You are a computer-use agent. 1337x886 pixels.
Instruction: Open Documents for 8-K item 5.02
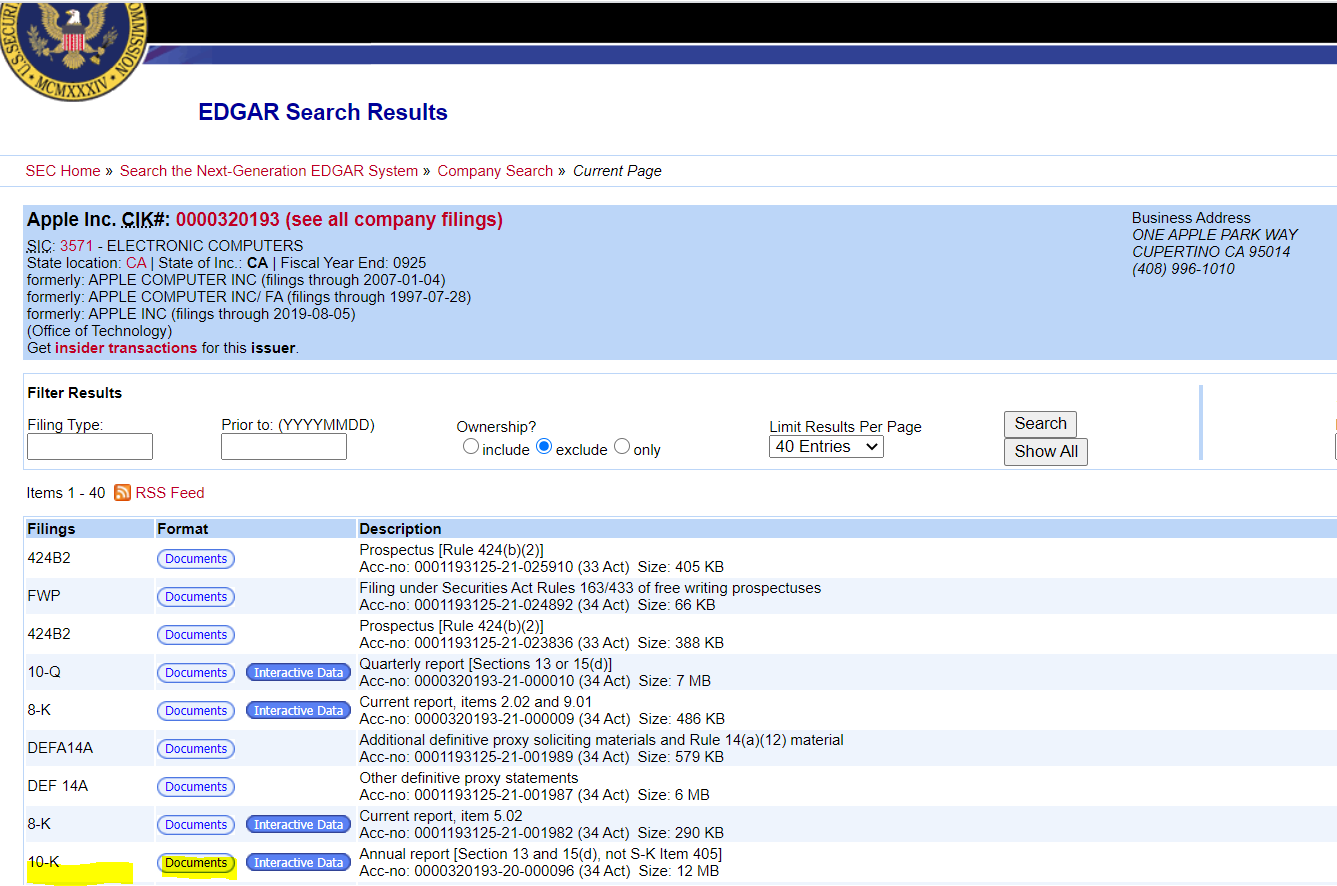(196, 825)
